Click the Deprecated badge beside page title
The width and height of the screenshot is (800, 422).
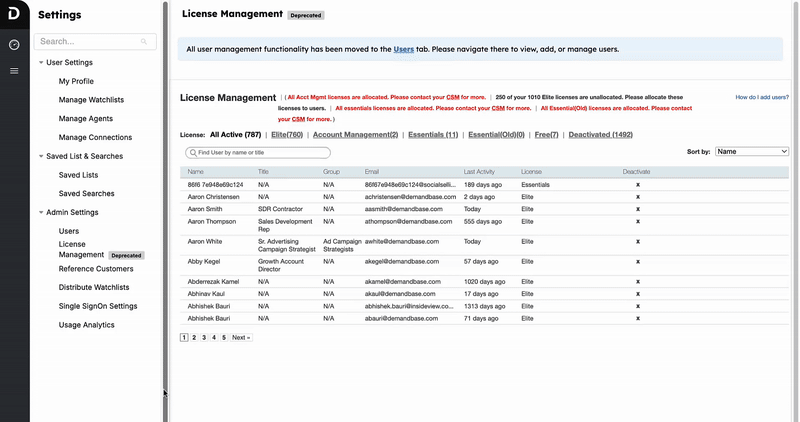pyautogui.click(x=306, y=15)
